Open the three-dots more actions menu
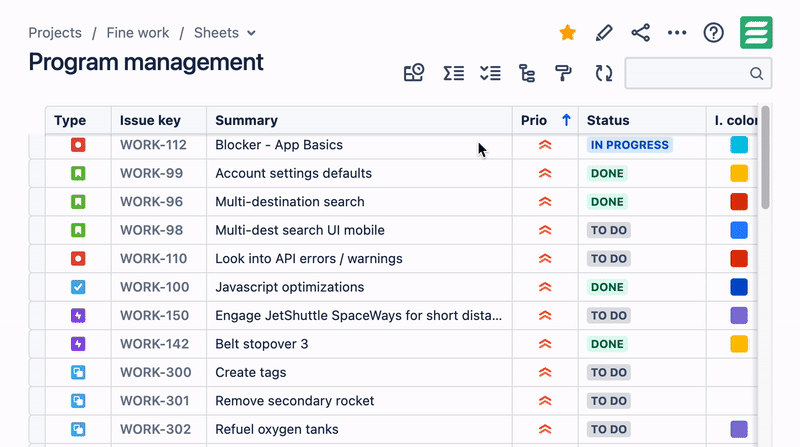 (x=677, y=33)
